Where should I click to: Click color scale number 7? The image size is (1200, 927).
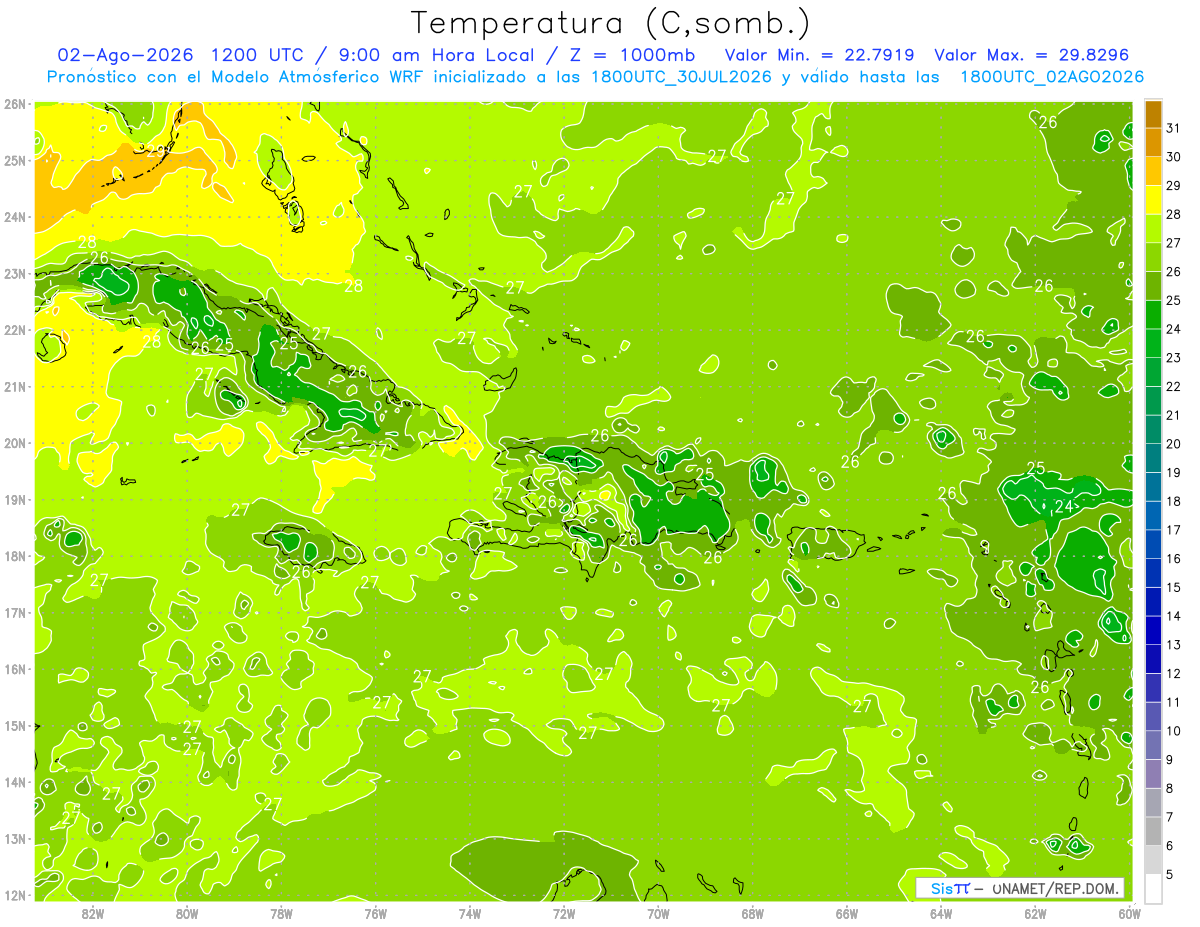point(1170,817)
